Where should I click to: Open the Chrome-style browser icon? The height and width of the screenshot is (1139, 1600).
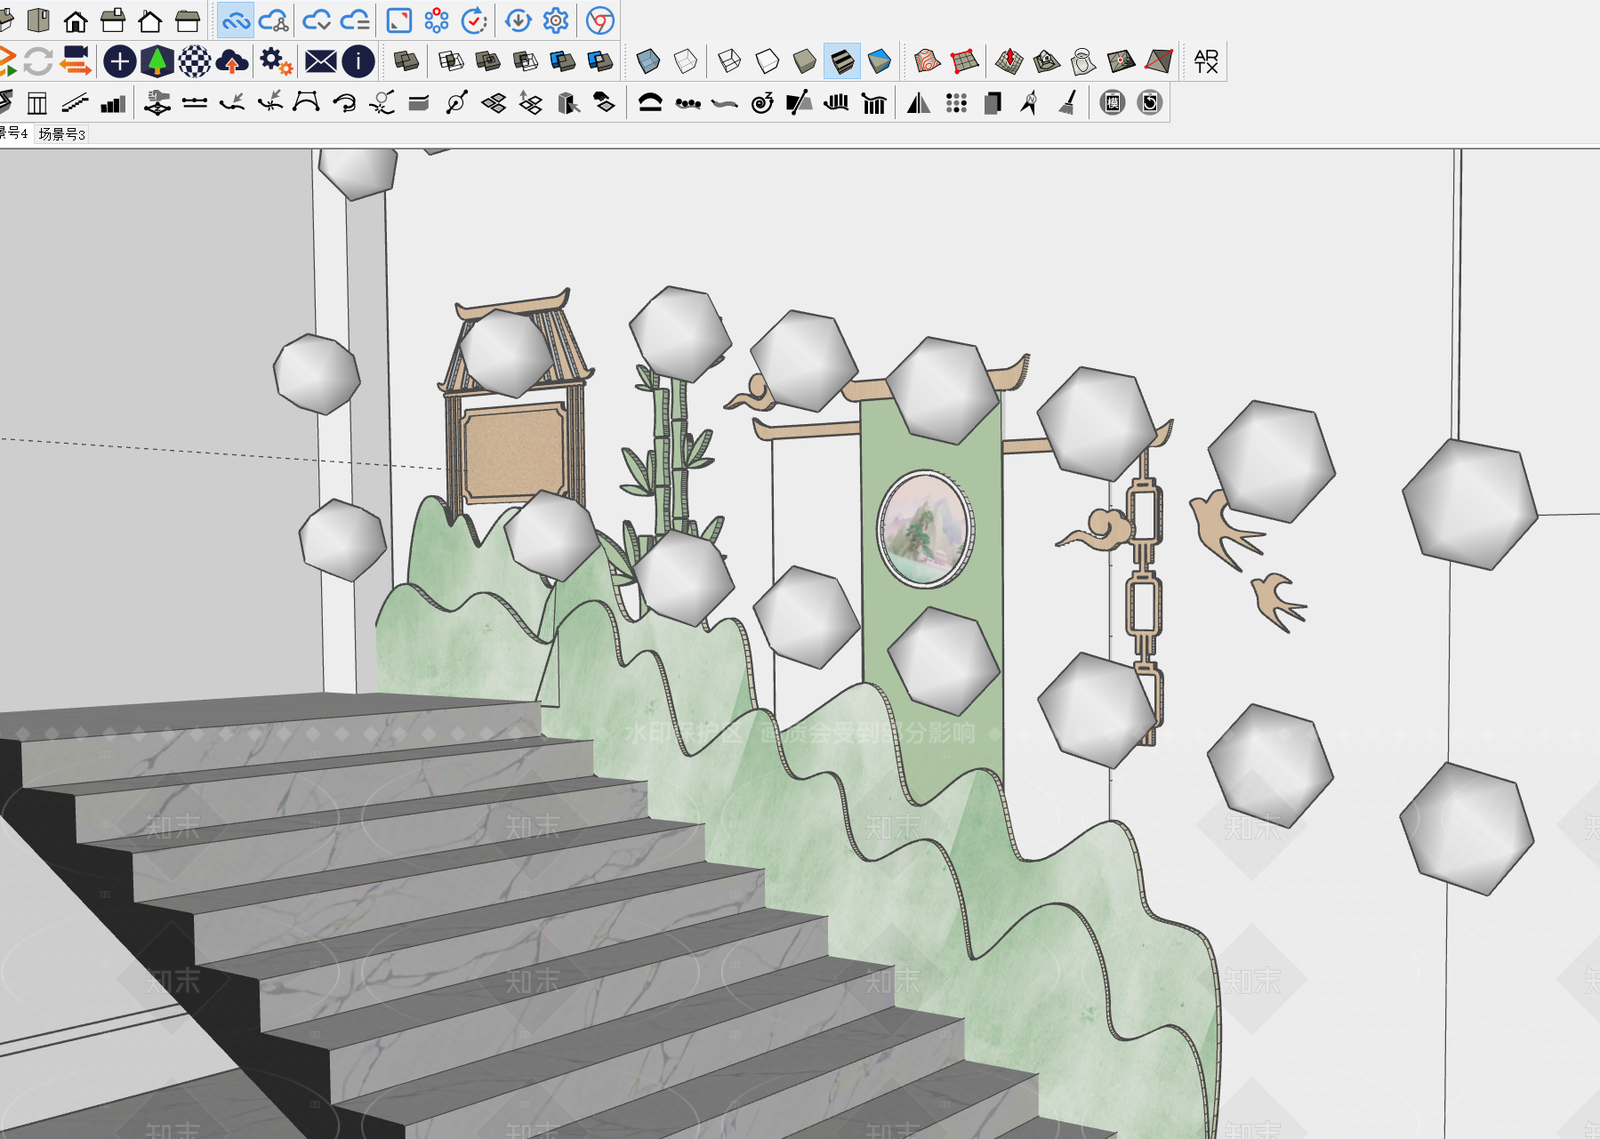click(x=600, y=20)
